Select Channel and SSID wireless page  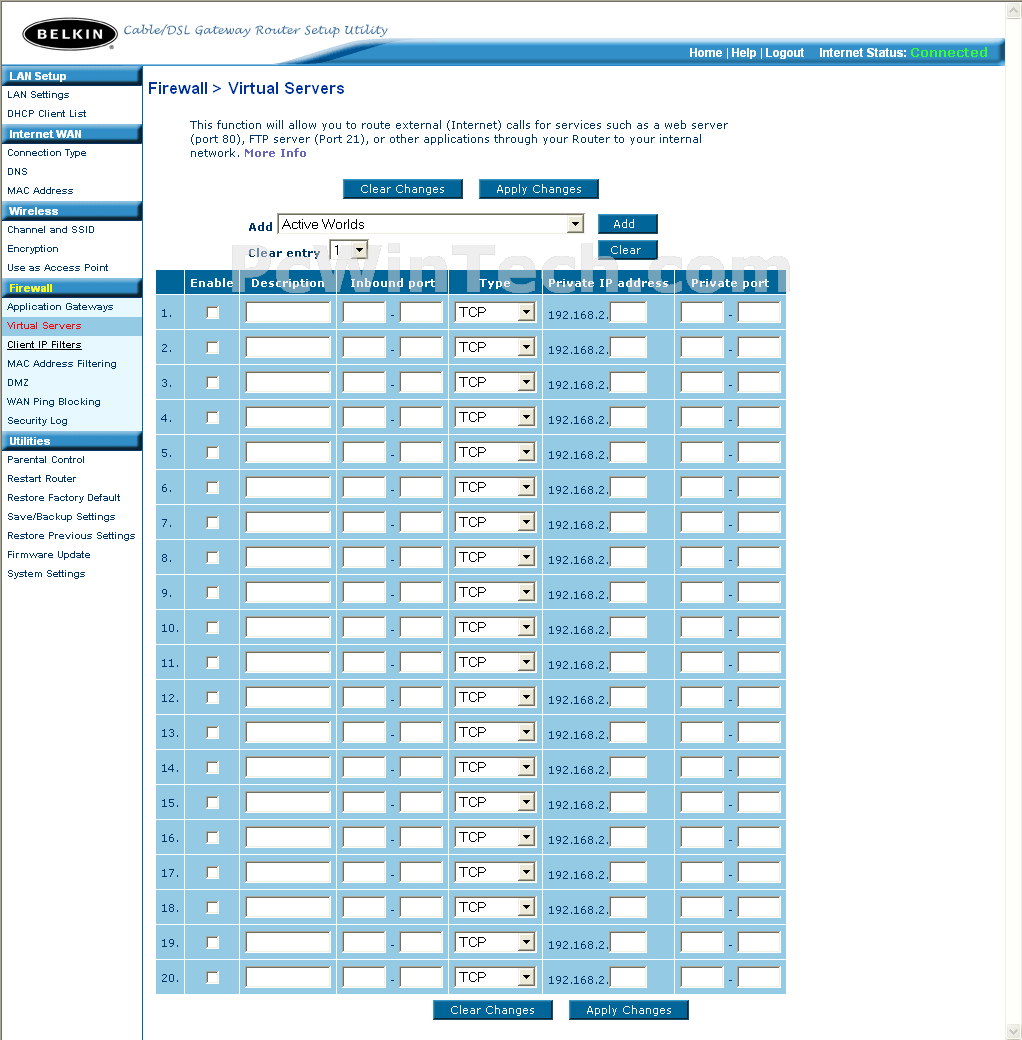51,229
